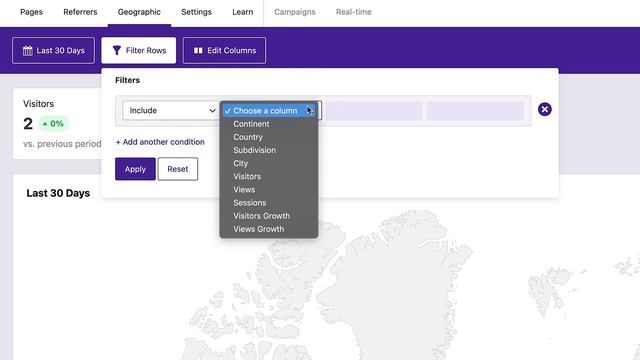The height and width of the screenshot is (360, 640).
Task: Click the Filters heading text
Action: click(127, 80)
